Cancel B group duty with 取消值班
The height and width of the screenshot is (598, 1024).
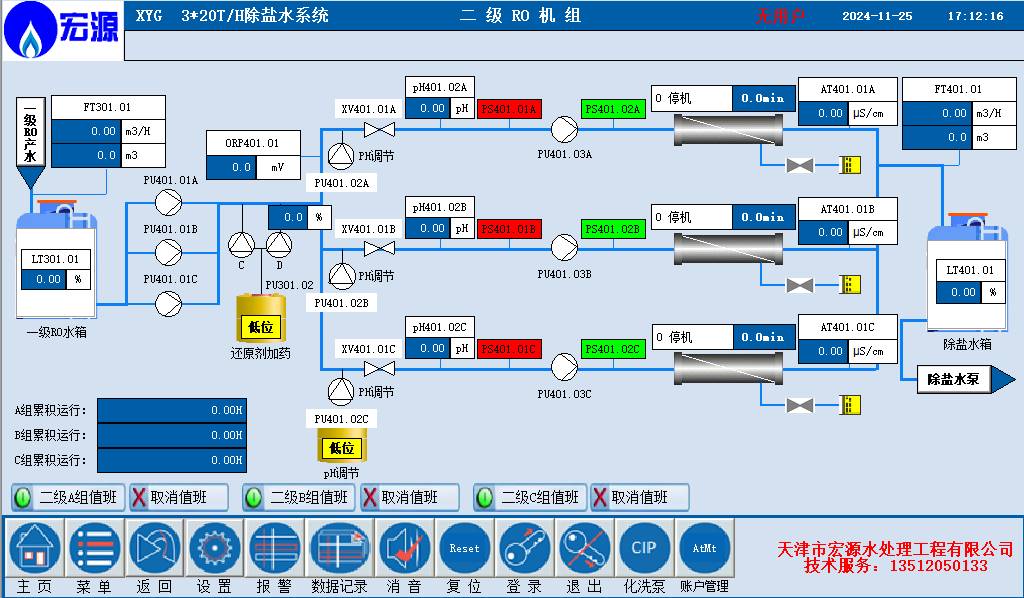coord(409,497)
